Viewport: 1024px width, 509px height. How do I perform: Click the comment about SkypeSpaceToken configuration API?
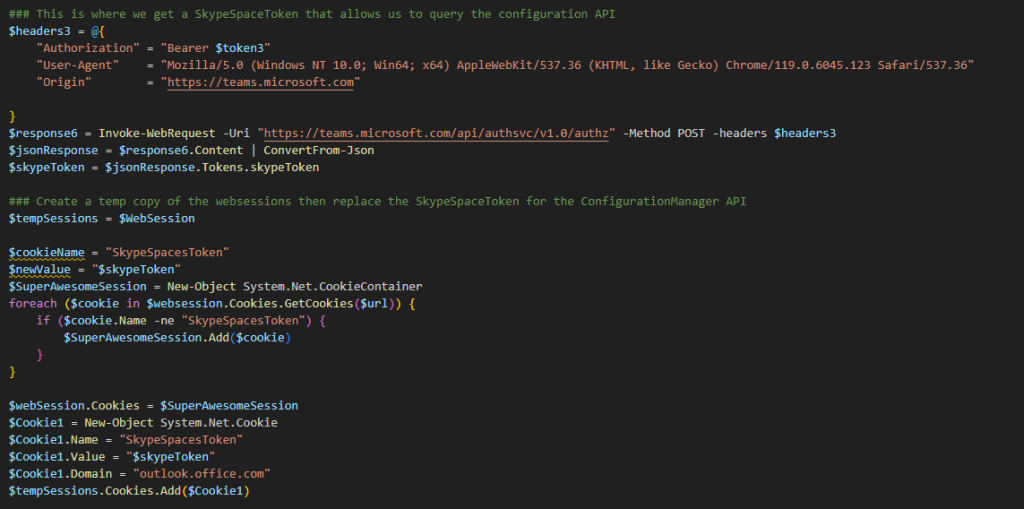coord(312,14)
